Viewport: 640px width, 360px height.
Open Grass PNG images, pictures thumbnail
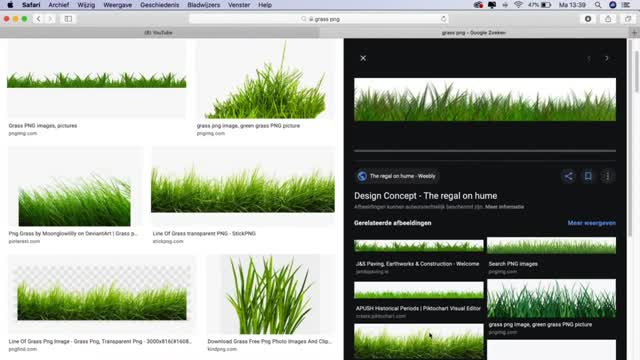coord(97,79)
